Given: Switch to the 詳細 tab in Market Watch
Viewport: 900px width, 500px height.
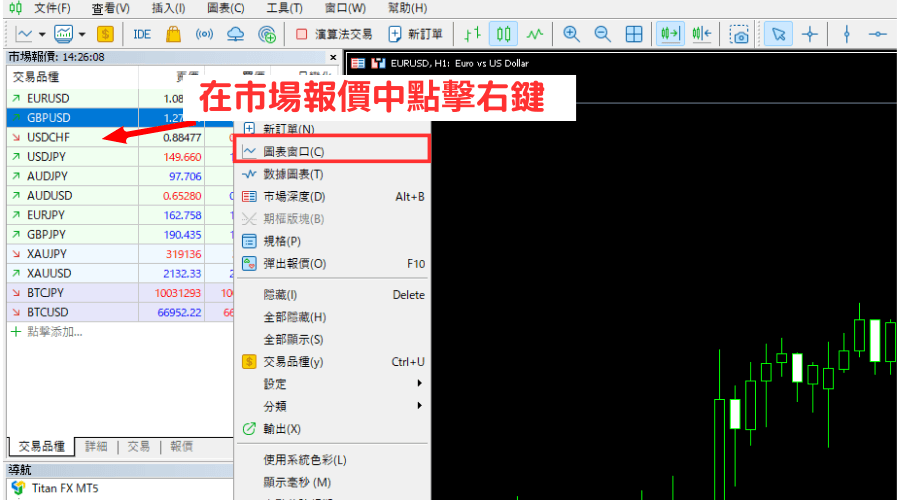Looking at the screenshot, I should (x=96, y=447).
